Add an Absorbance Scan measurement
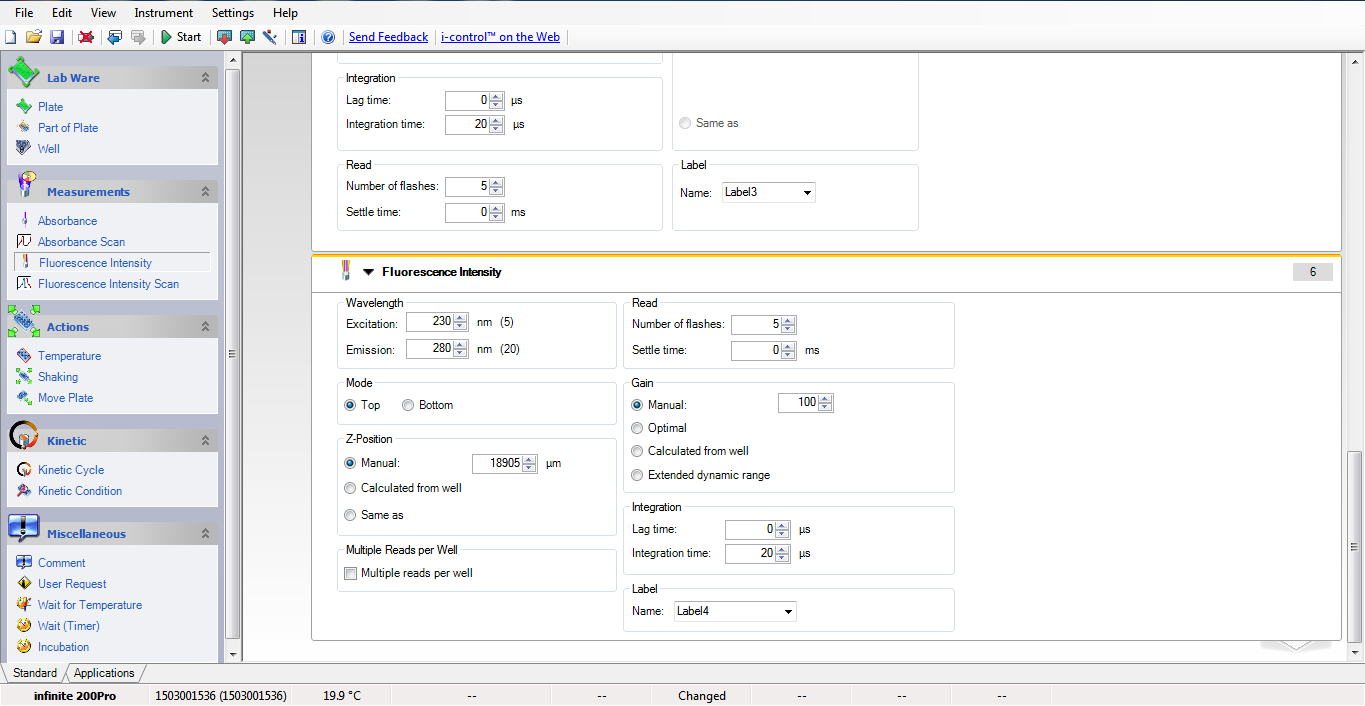This screenshot has height=706, width=1365. [81, 242]
